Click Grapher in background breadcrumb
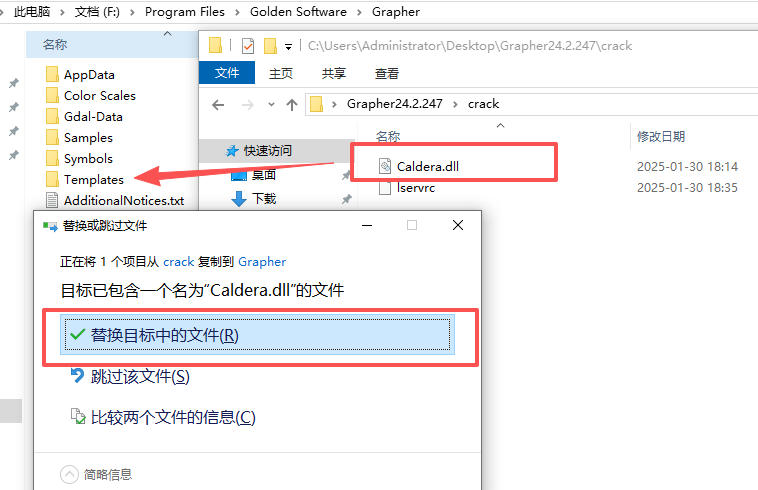Screen dimensions: 758x490 point(396,12)
